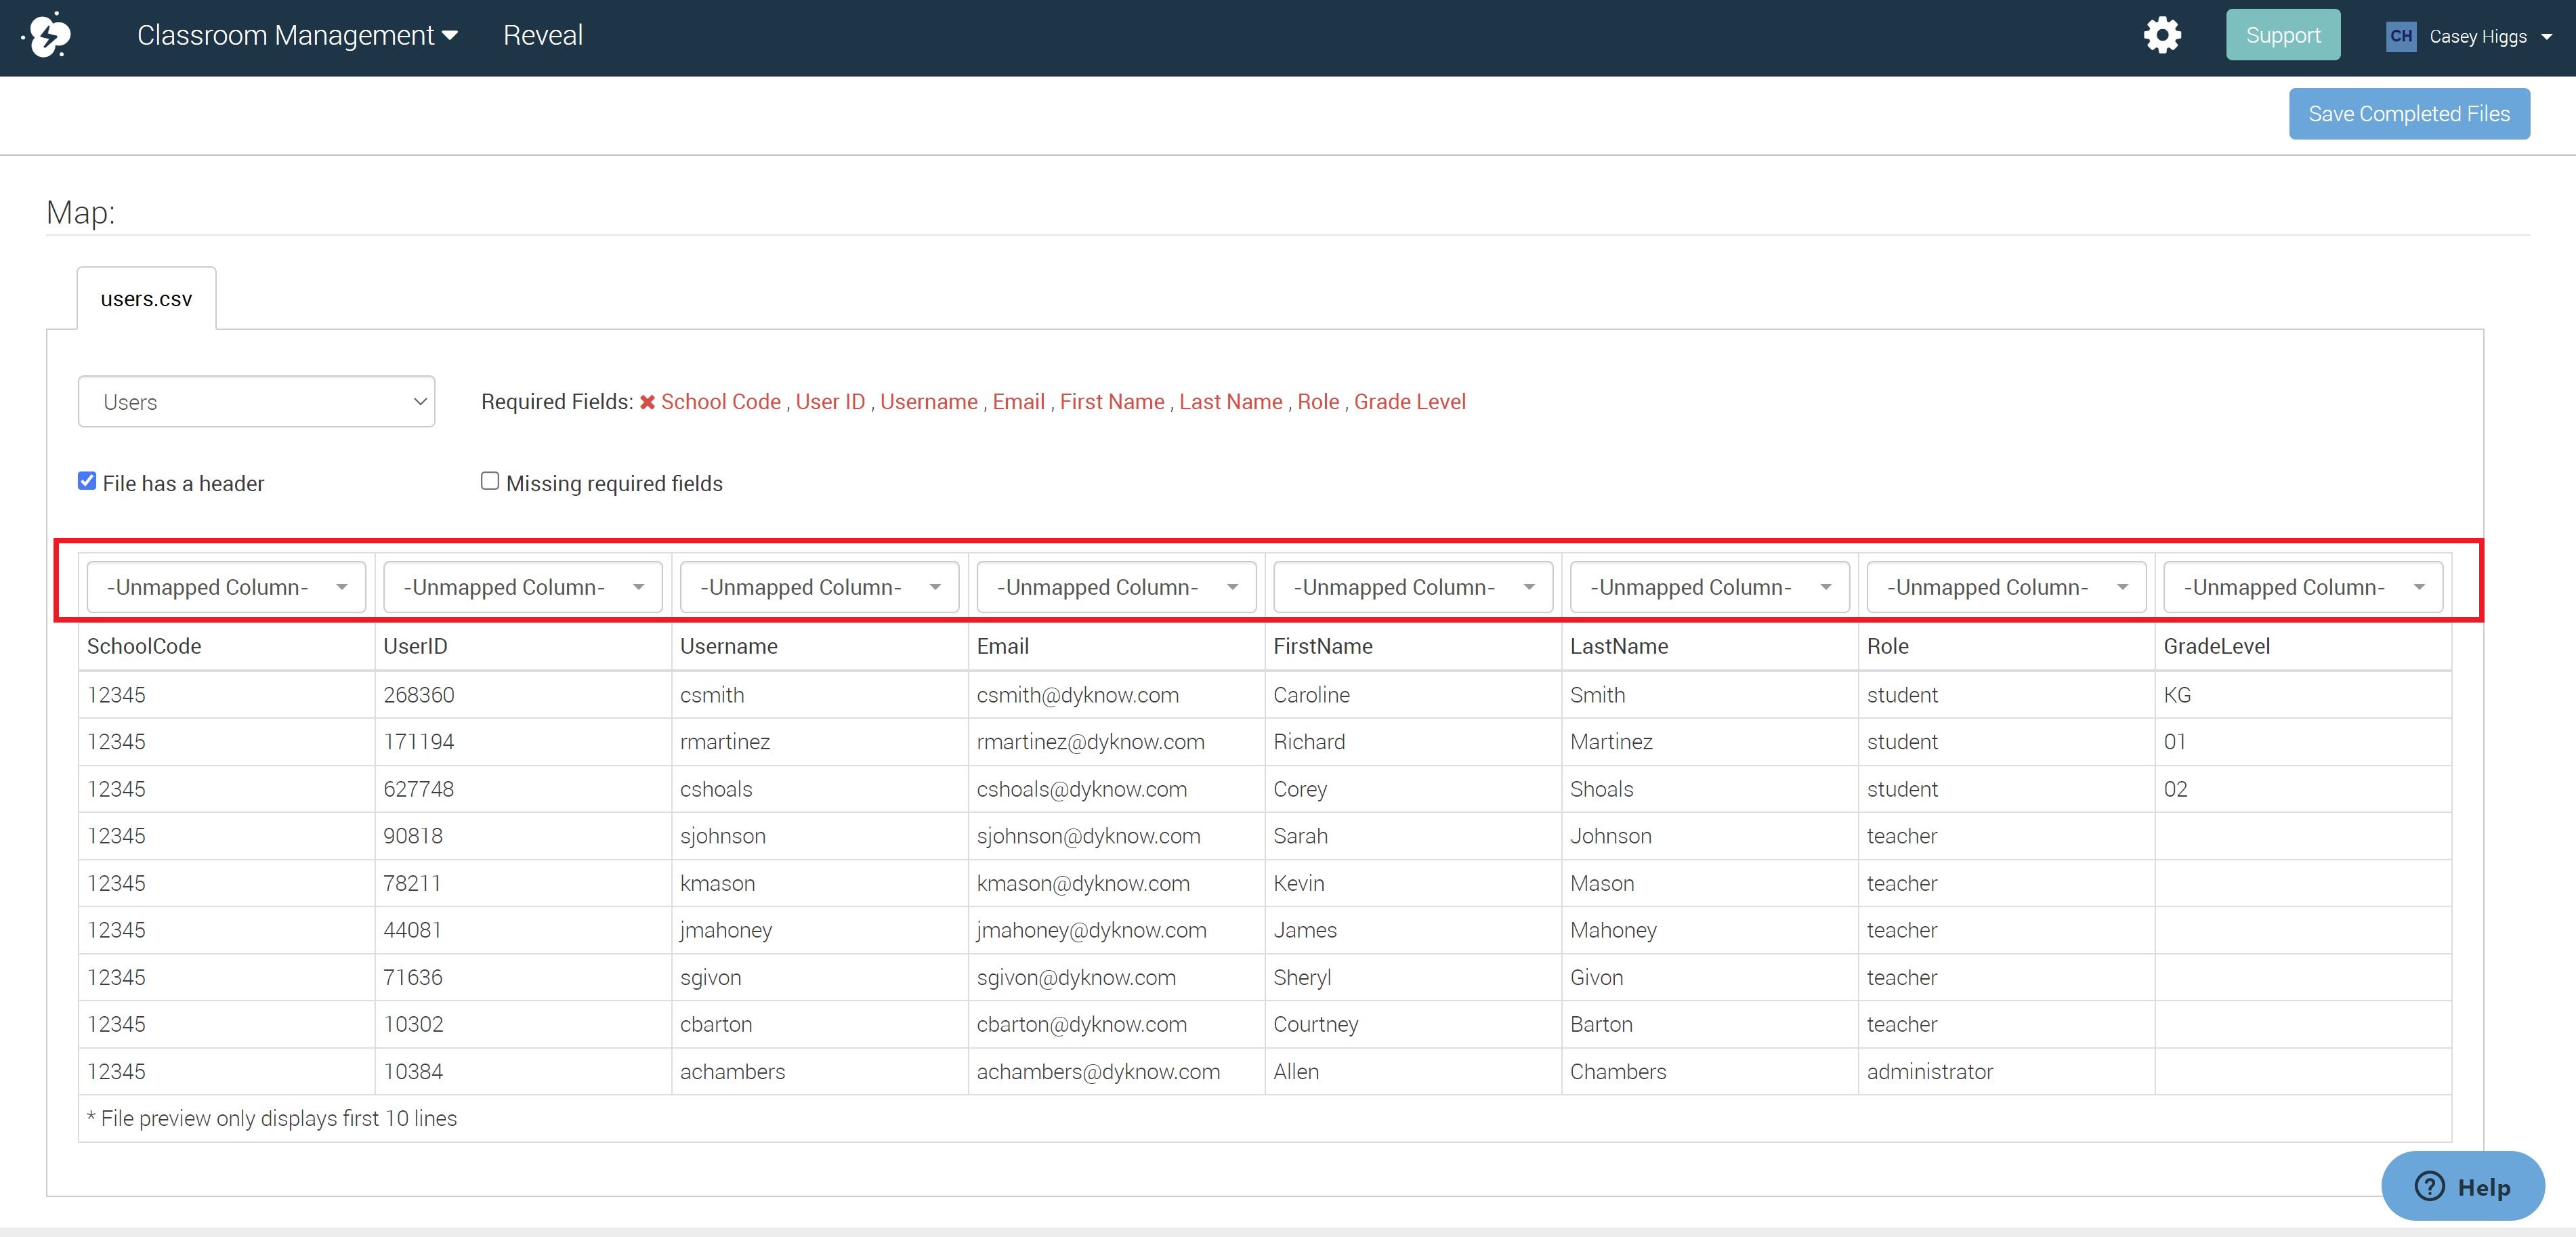
Task: Open Unmapped Column dropdown above FirstName
Action: [1413, 587]
